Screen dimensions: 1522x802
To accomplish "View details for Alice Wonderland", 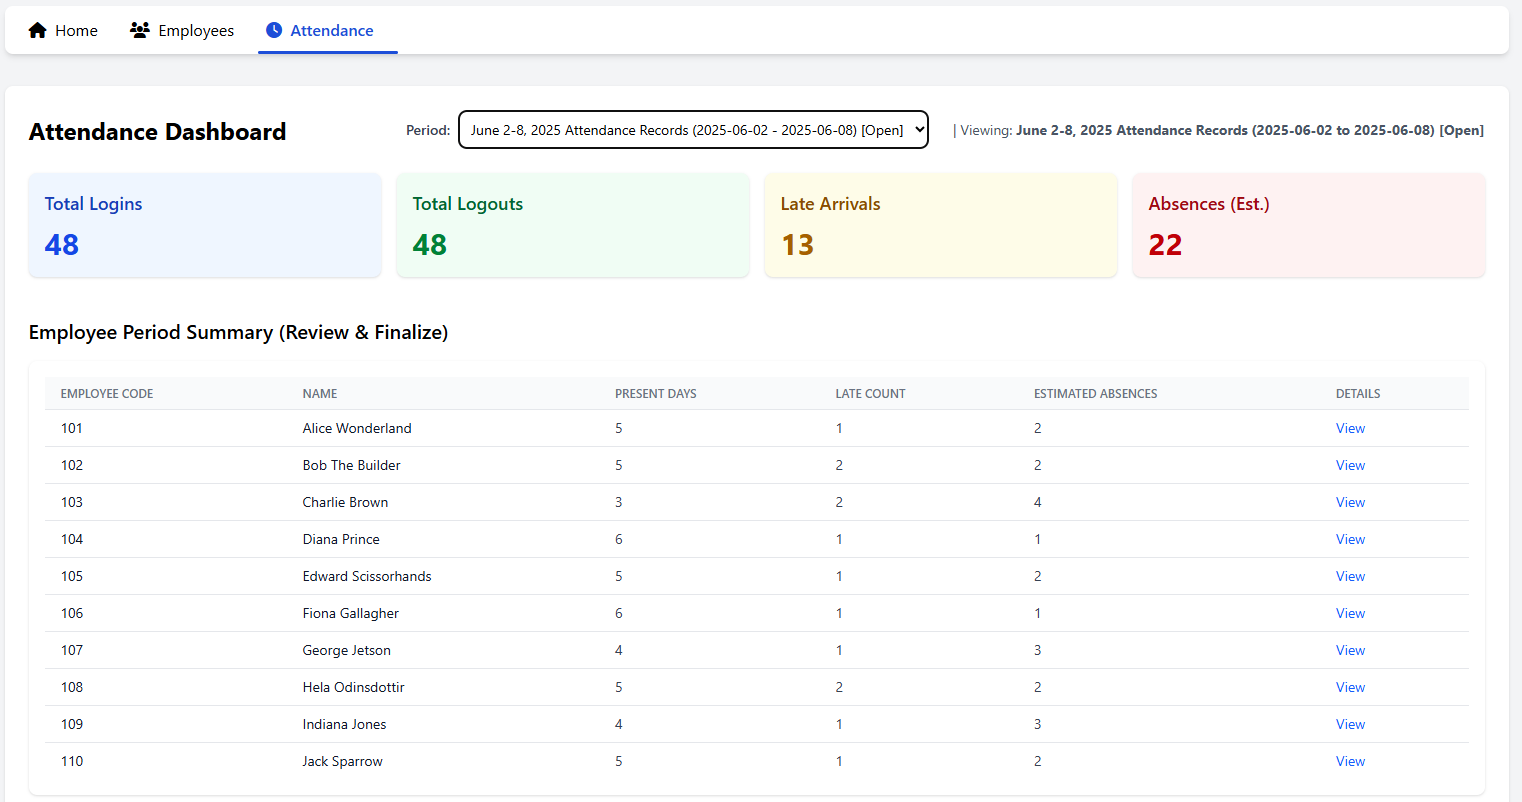I will click(1350, 428).
